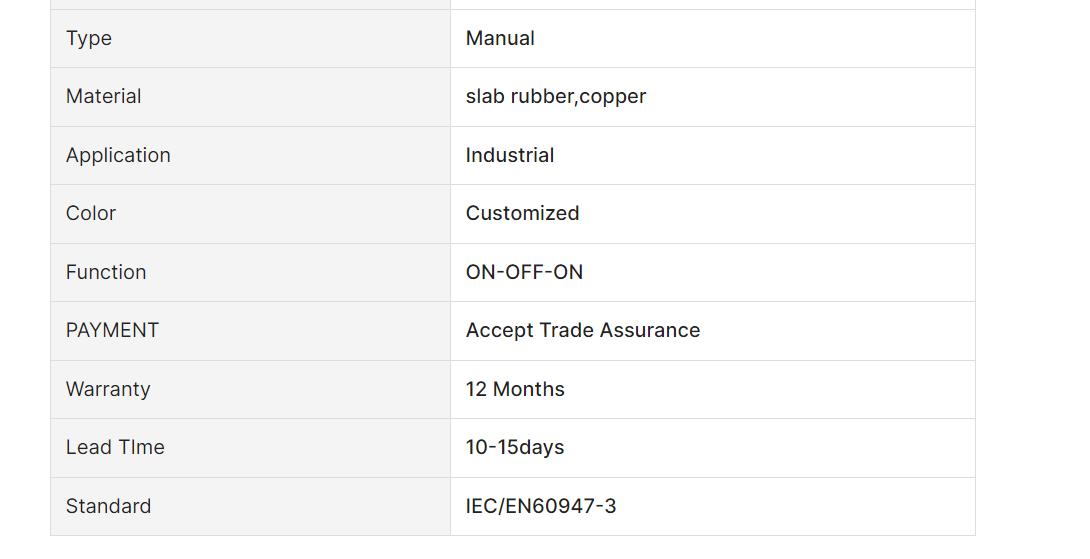Select the 12 Months warranty value
Screen dimensions: 1090x559
pos(515,389)
